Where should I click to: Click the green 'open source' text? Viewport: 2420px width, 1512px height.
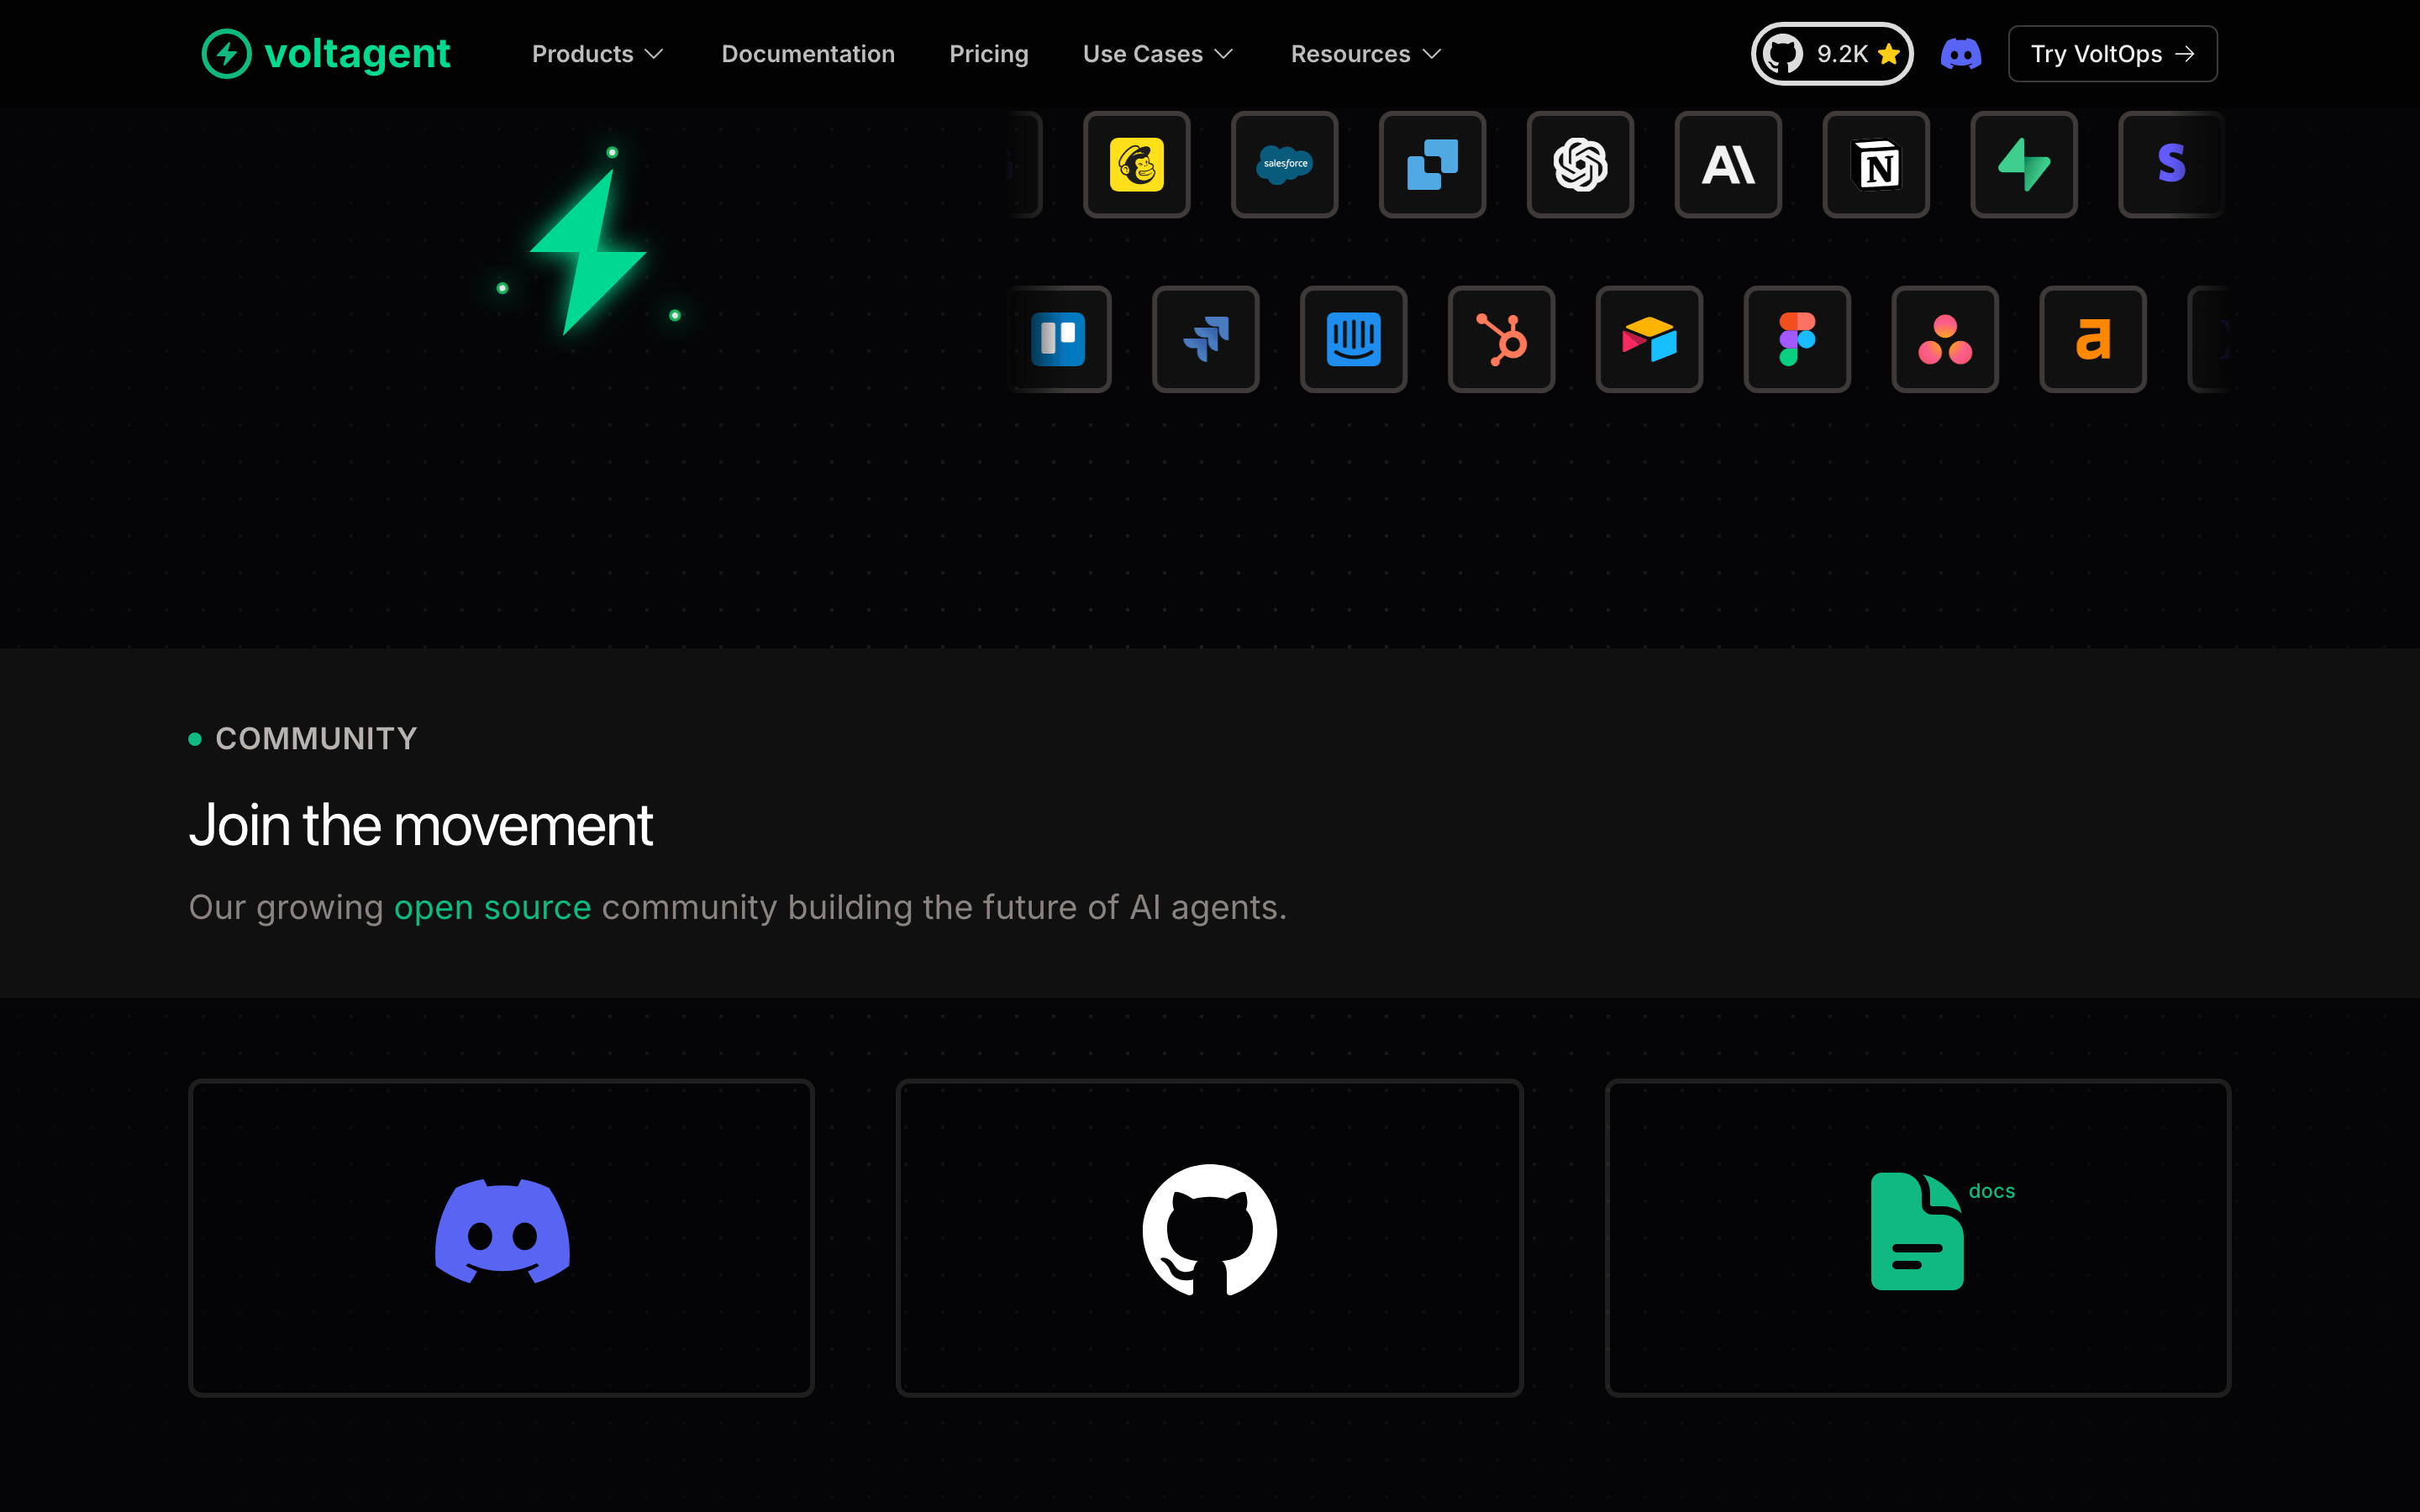coord(492,907)
